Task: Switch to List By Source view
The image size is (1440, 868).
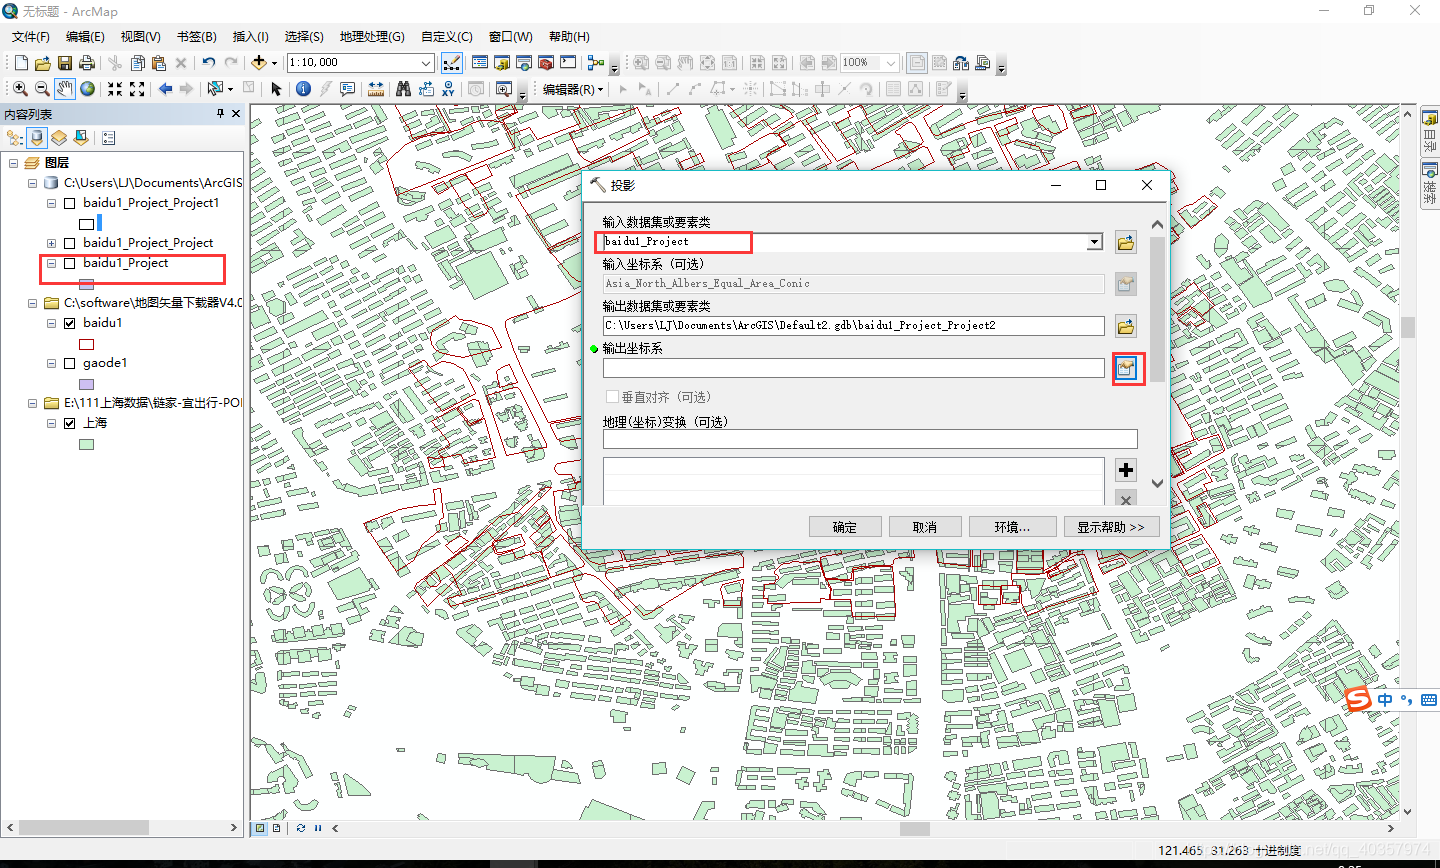Action: coord(38,138)
